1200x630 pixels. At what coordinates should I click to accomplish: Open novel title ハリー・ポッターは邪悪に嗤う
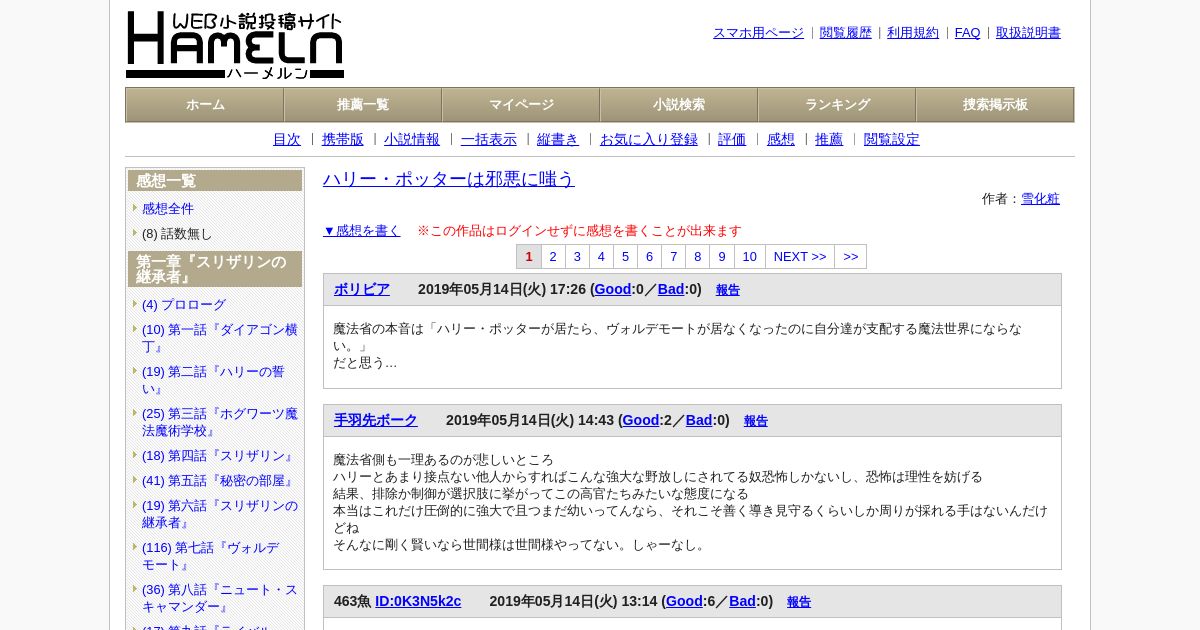coord(449,179)
